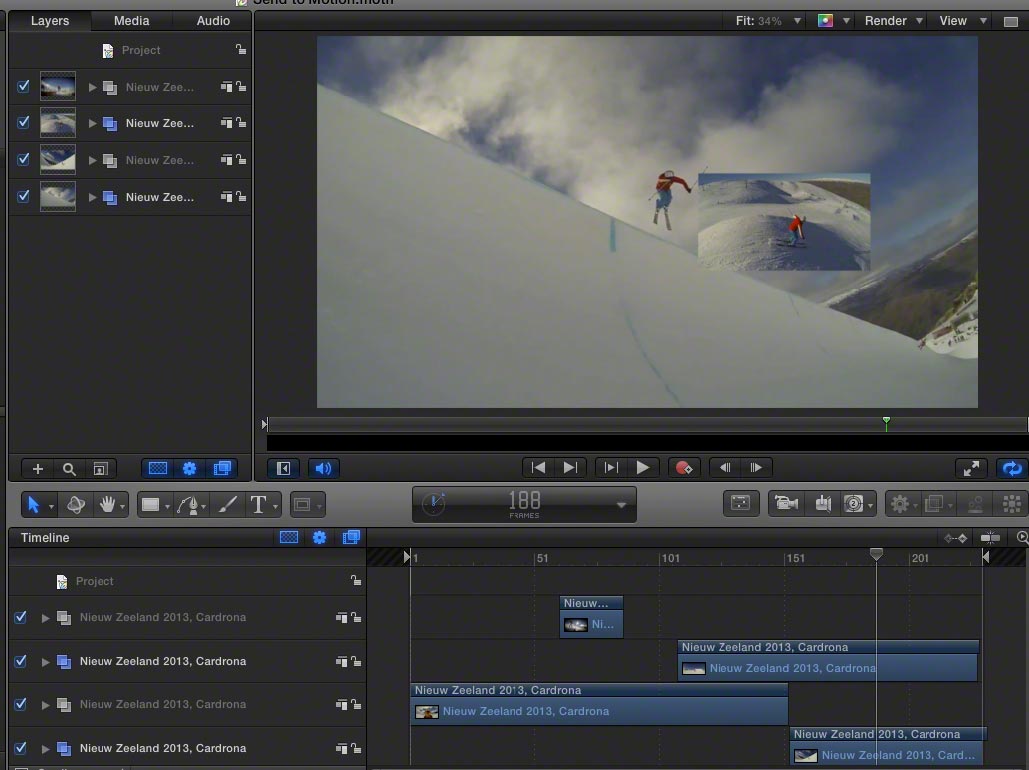Screen dimensions: 1029x770
Task: Select the Rectangle shape tool
Action: coord(151,504)
